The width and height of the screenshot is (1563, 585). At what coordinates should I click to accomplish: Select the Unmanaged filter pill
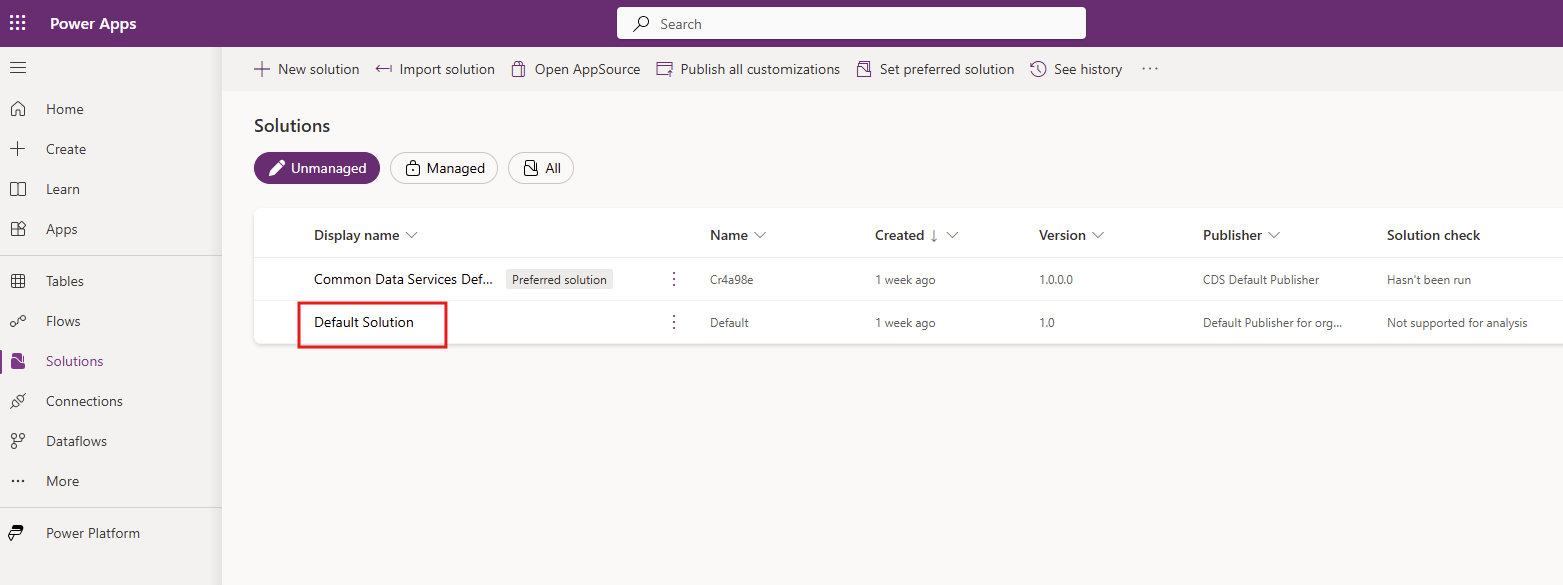pyautogui.click(x=317, y=168)
